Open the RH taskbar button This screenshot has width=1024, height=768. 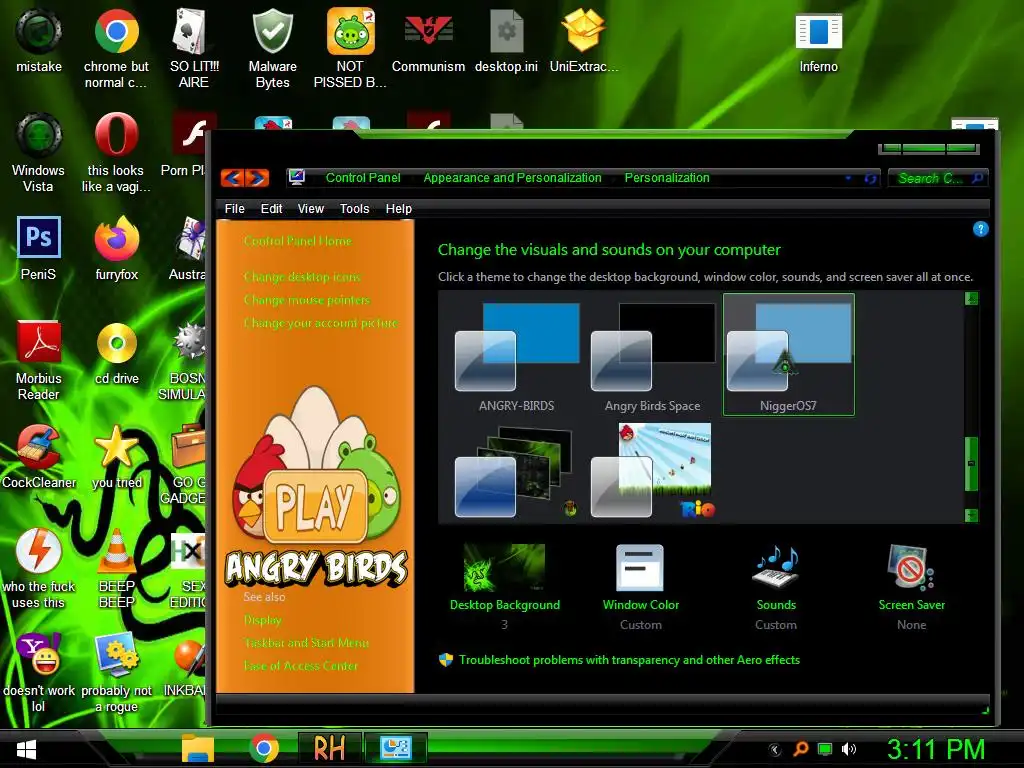coord(329,748)
